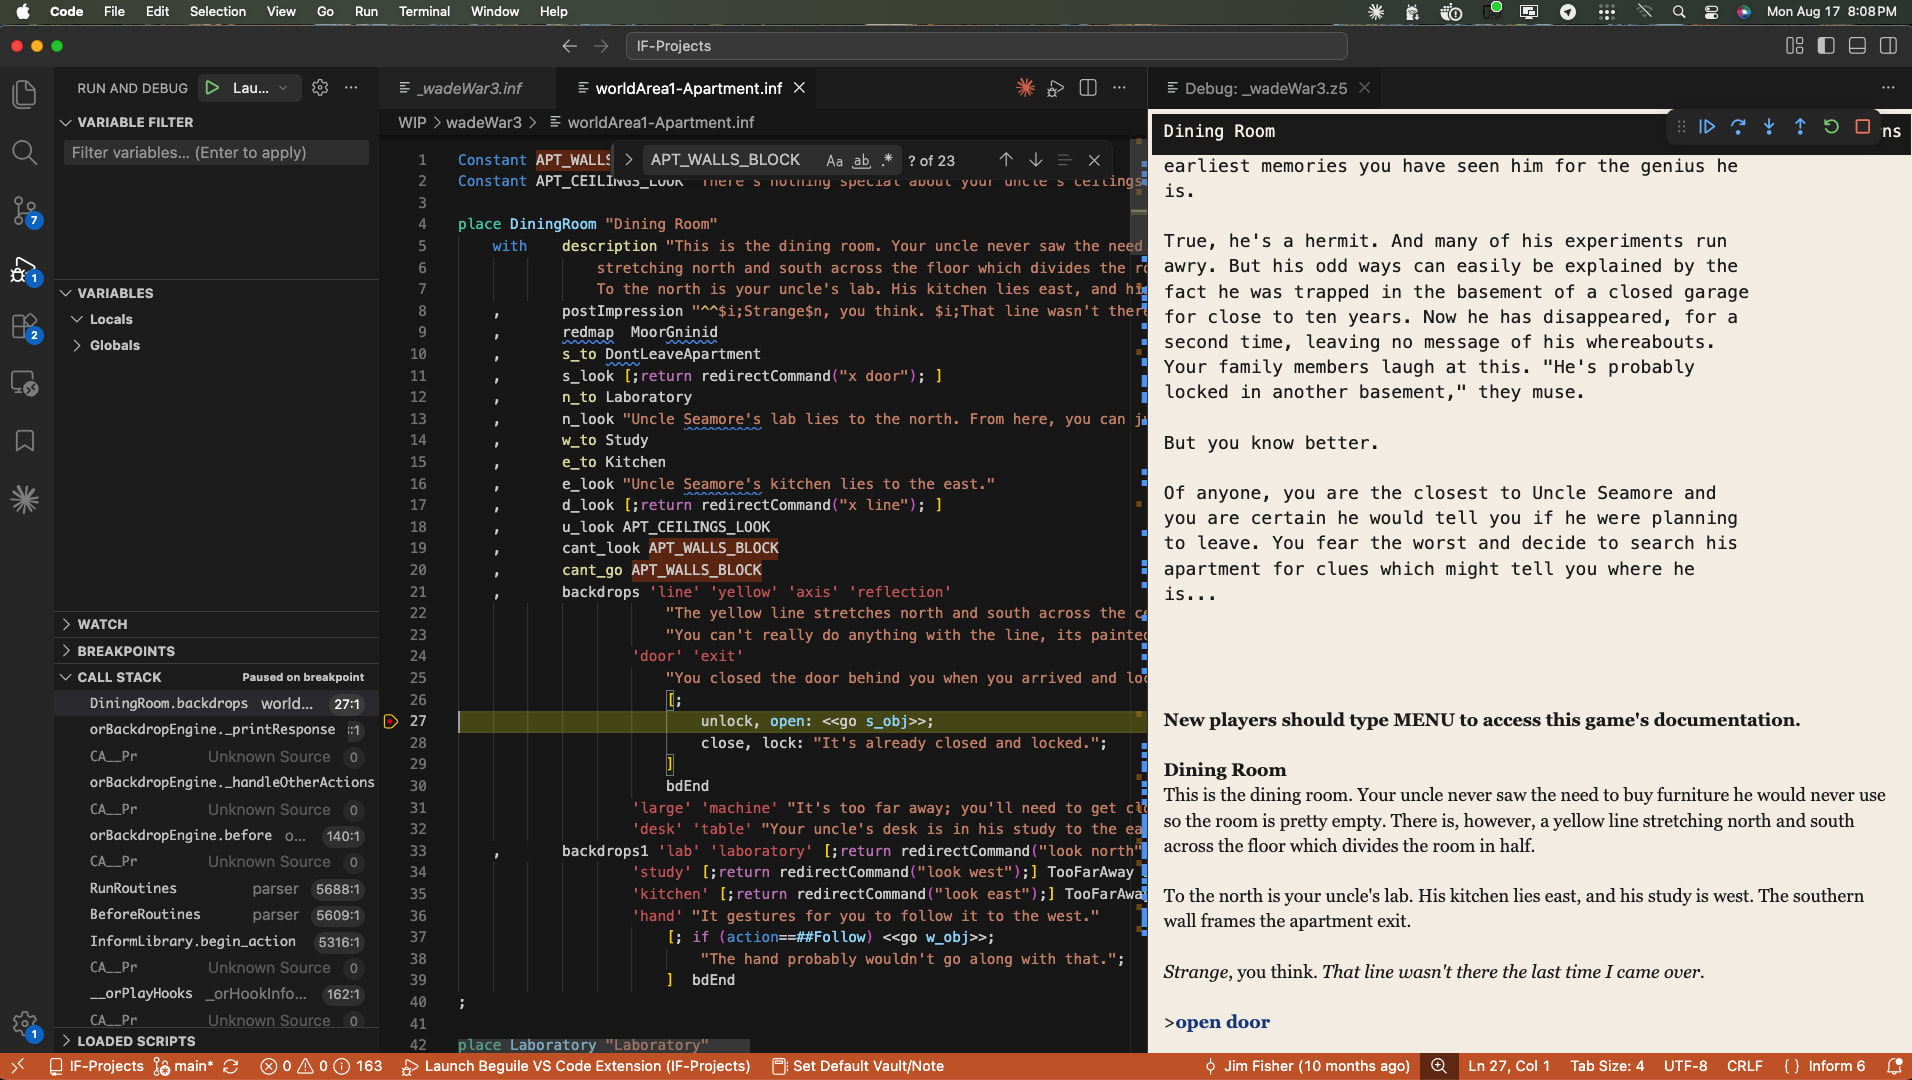Select DiningRoom.backdrops call stack frame
Screen dimensions: 1912x1080
216,703
